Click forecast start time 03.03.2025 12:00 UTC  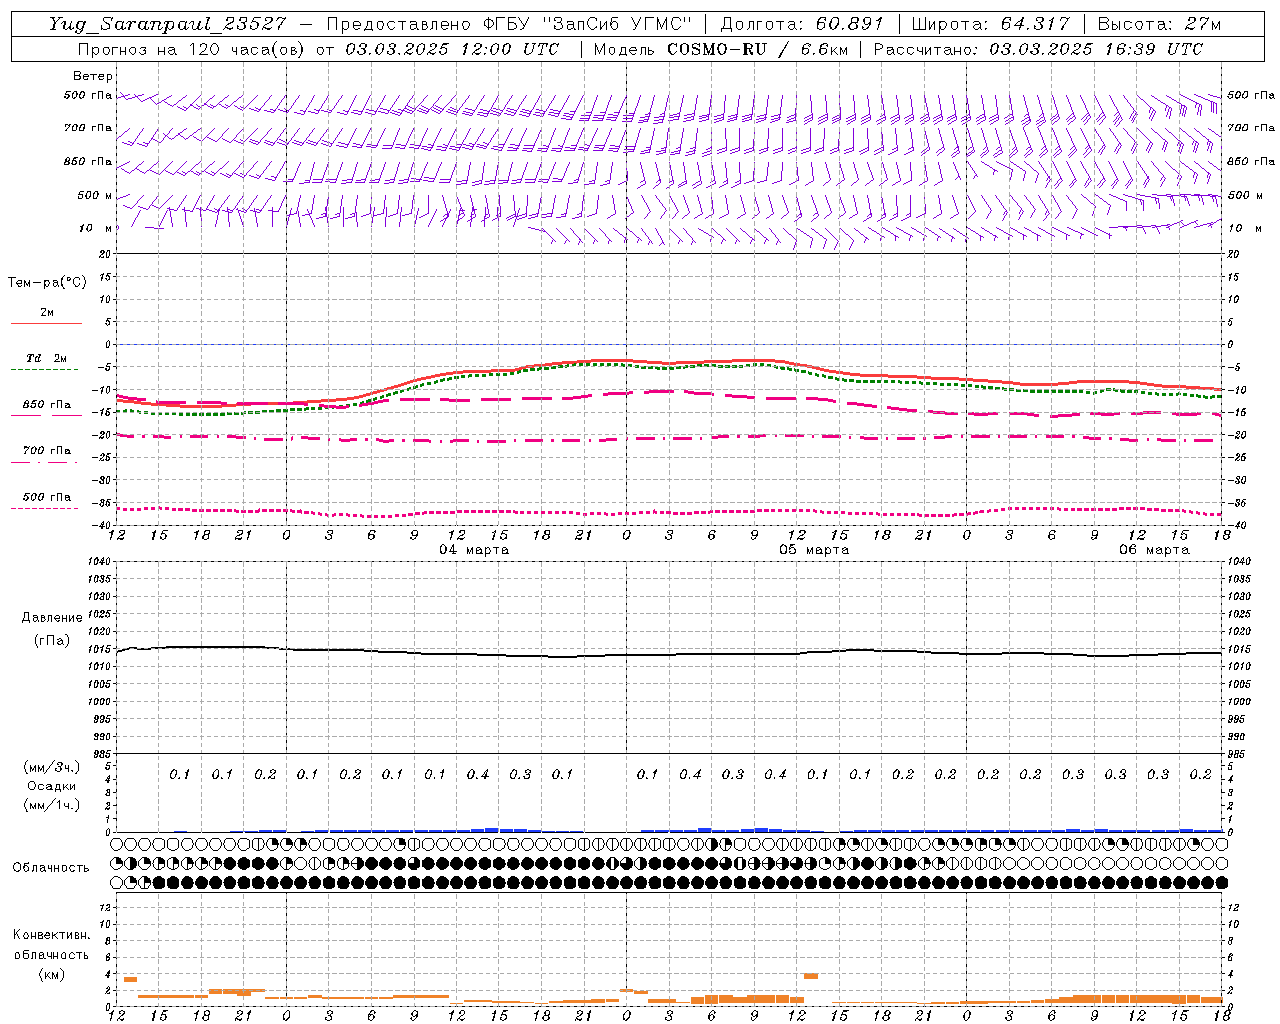452,49
